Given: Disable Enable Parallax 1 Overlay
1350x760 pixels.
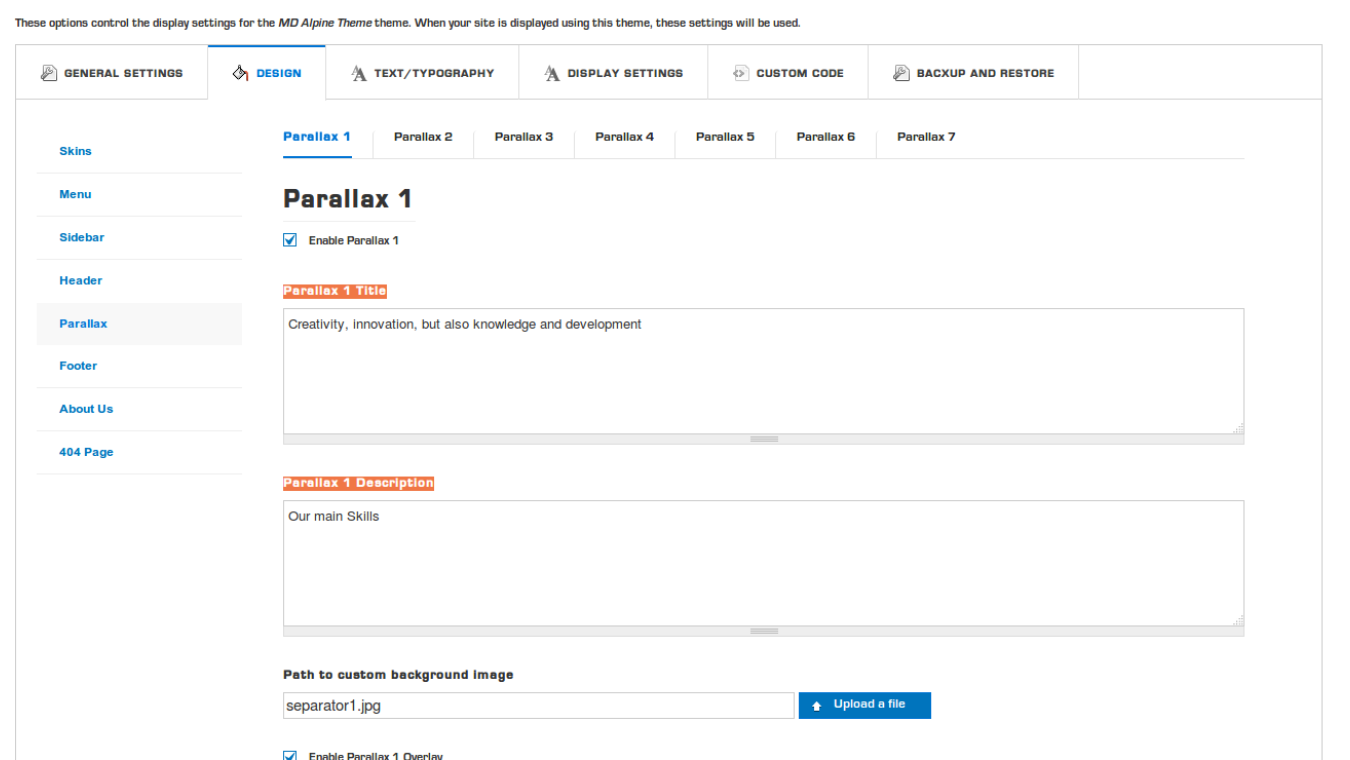Looking at the screenshot, I should [x=289, y=756].
